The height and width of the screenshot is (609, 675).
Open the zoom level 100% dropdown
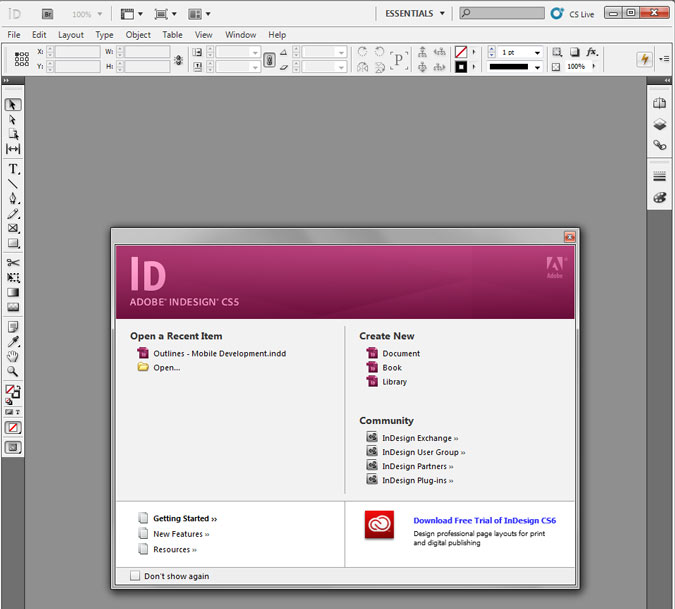(x=99, y=15)
